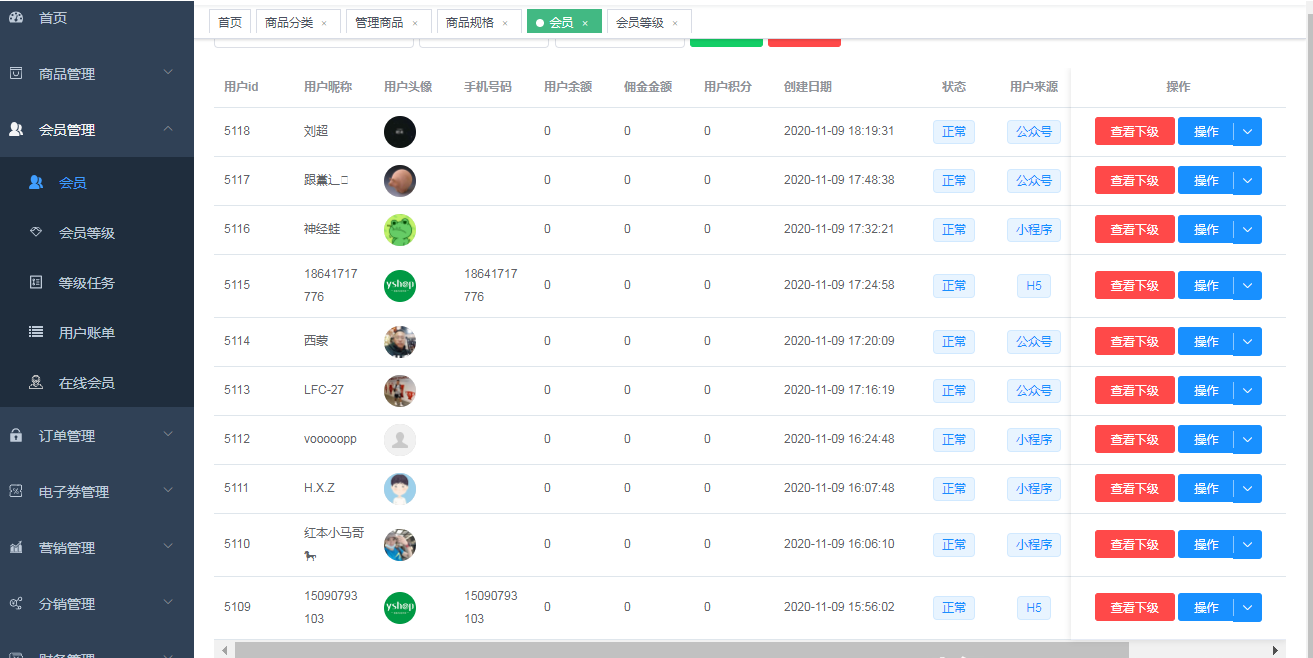Screen dimensions: 1313x658
Task: Click the 会员管理 people icon
Action: pos(16,129)
